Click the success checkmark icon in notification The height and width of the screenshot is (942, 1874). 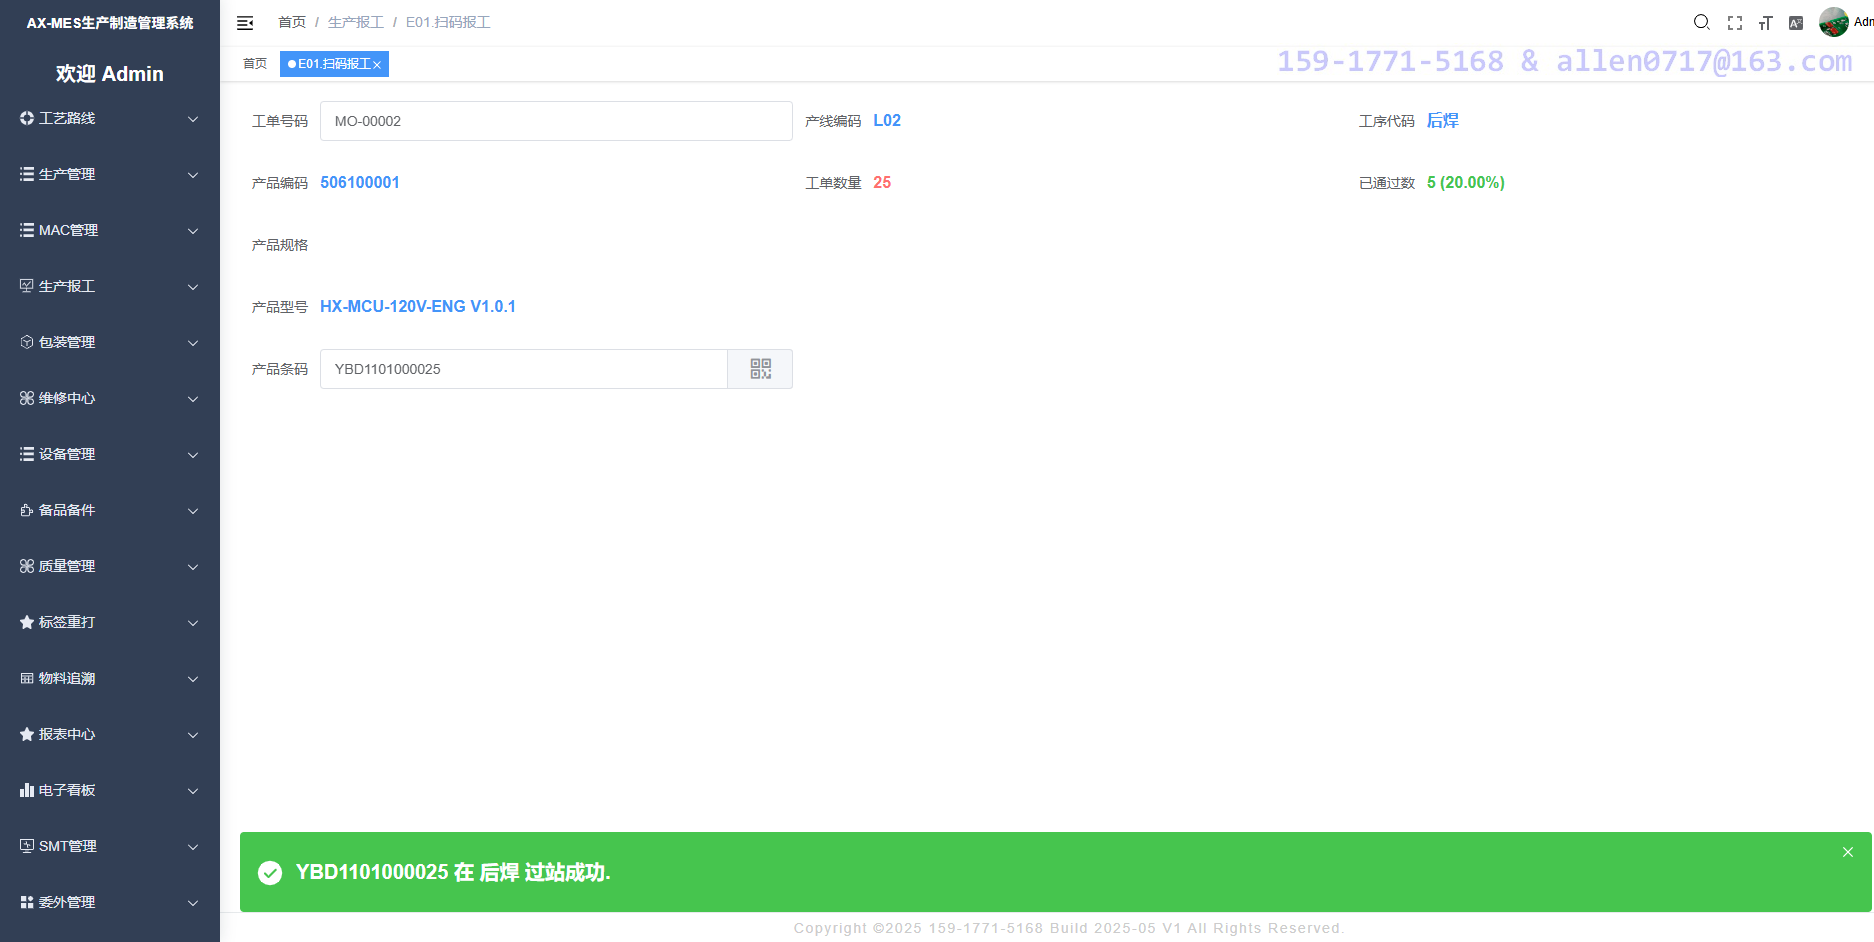pyautogui.click(x=270, y=873)
